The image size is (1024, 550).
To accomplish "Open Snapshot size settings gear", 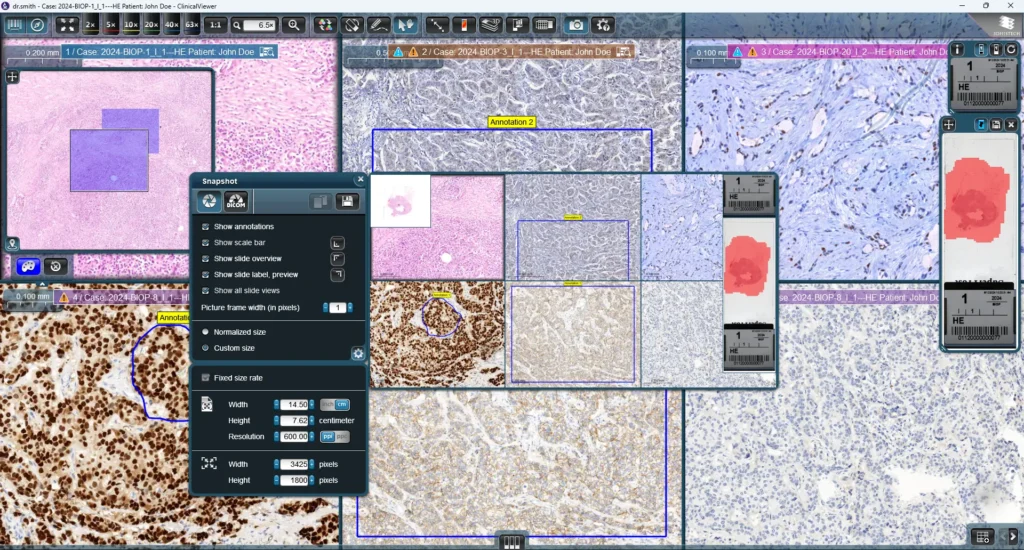I will (358, 353).
